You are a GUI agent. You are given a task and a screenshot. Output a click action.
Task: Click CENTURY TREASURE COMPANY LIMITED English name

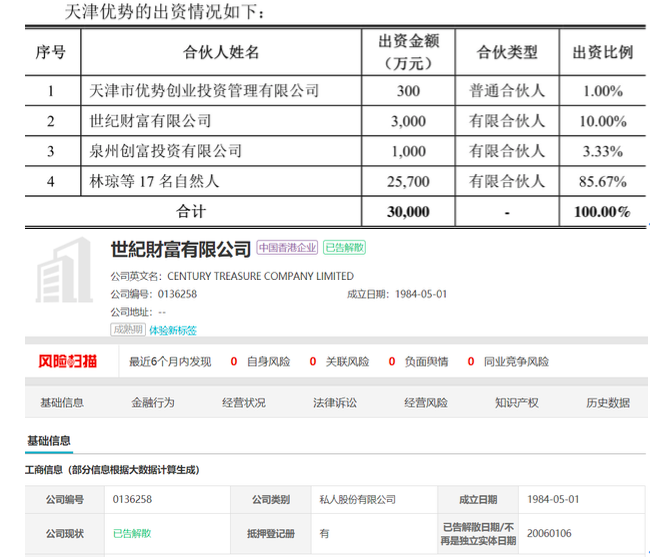[x=260, y=276]
